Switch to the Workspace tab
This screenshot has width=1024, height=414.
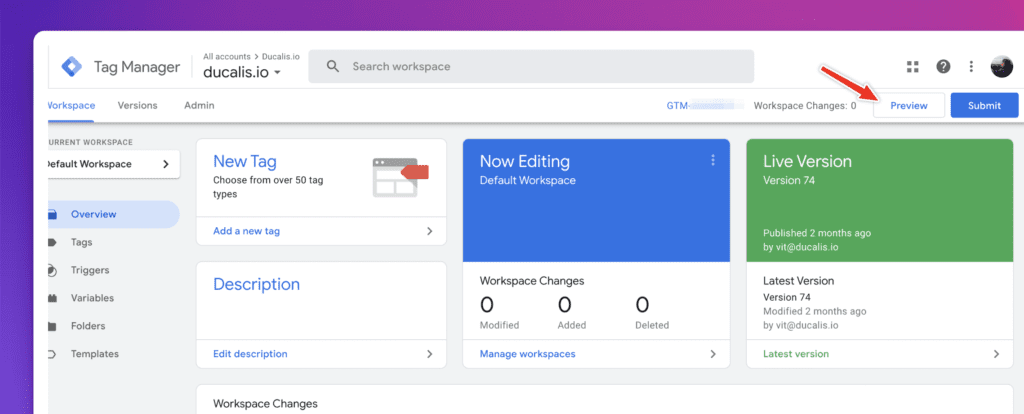click(71, 105)
